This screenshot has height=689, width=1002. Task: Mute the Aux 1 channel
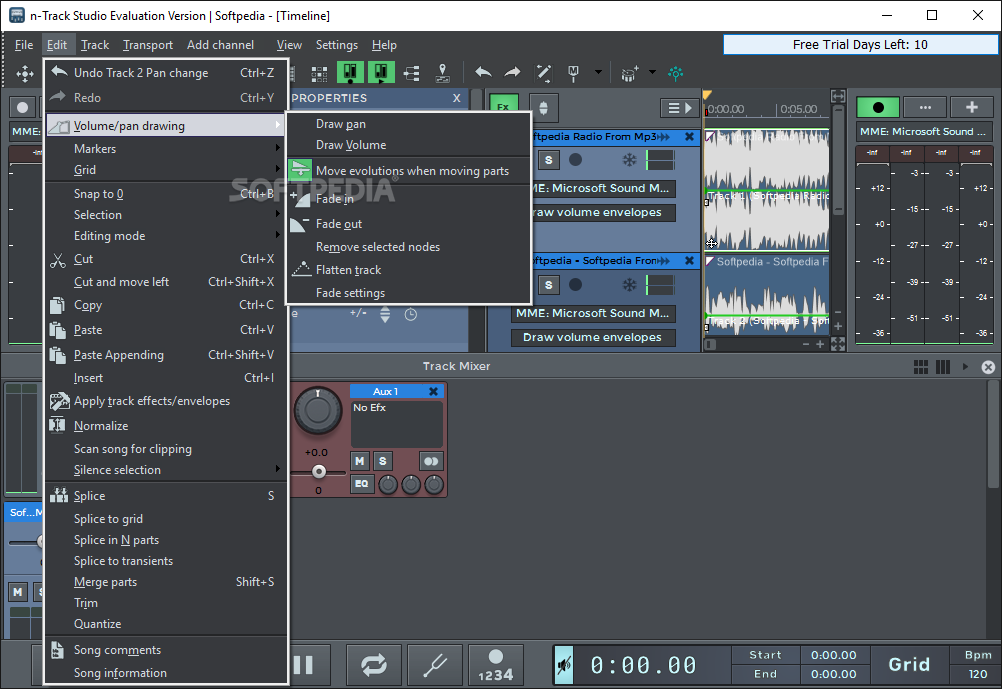point(360,461)
